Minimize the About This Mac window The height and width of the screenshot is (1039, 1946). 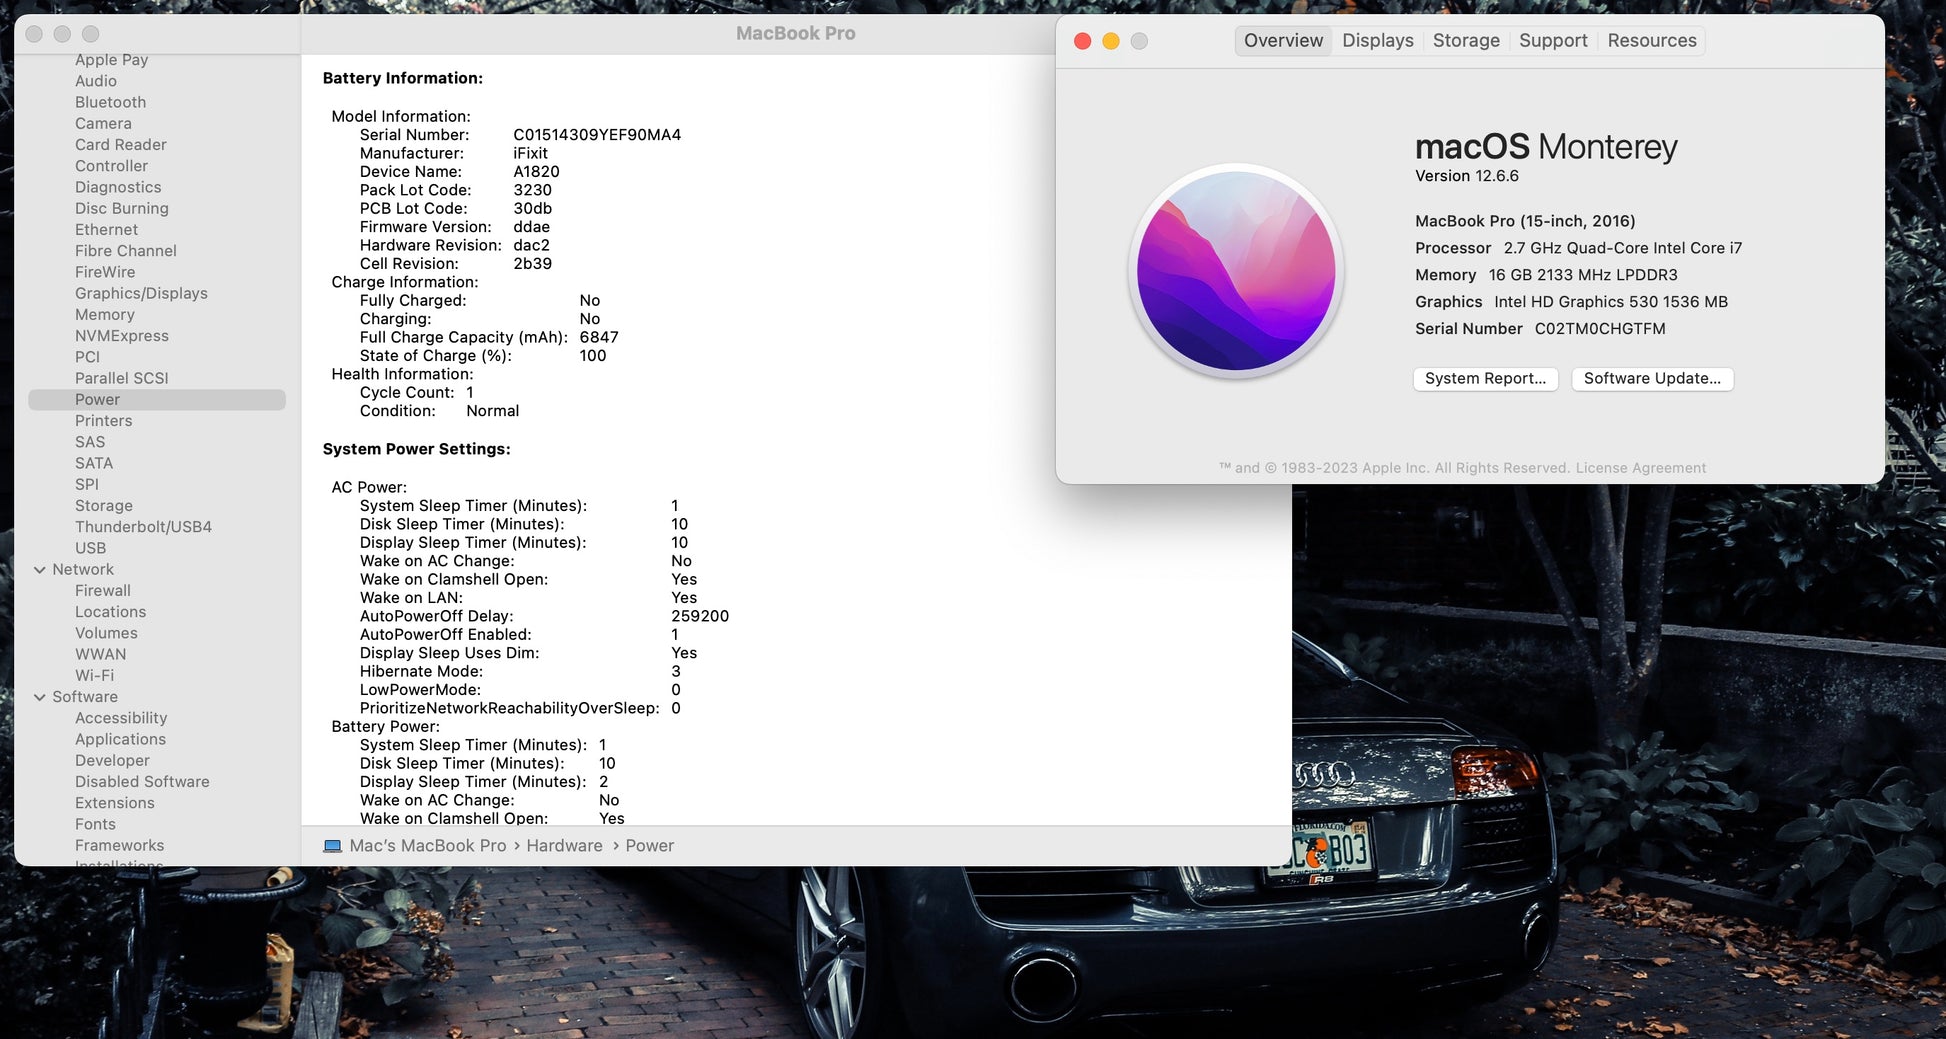pos(1110,41)
